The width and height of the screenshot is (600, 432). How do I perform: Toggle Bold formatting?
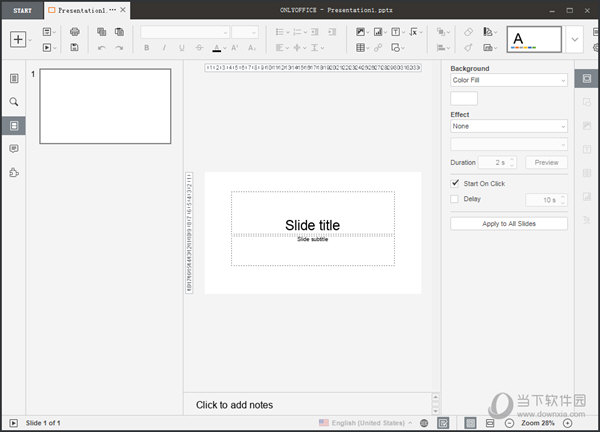pos(147,48)
